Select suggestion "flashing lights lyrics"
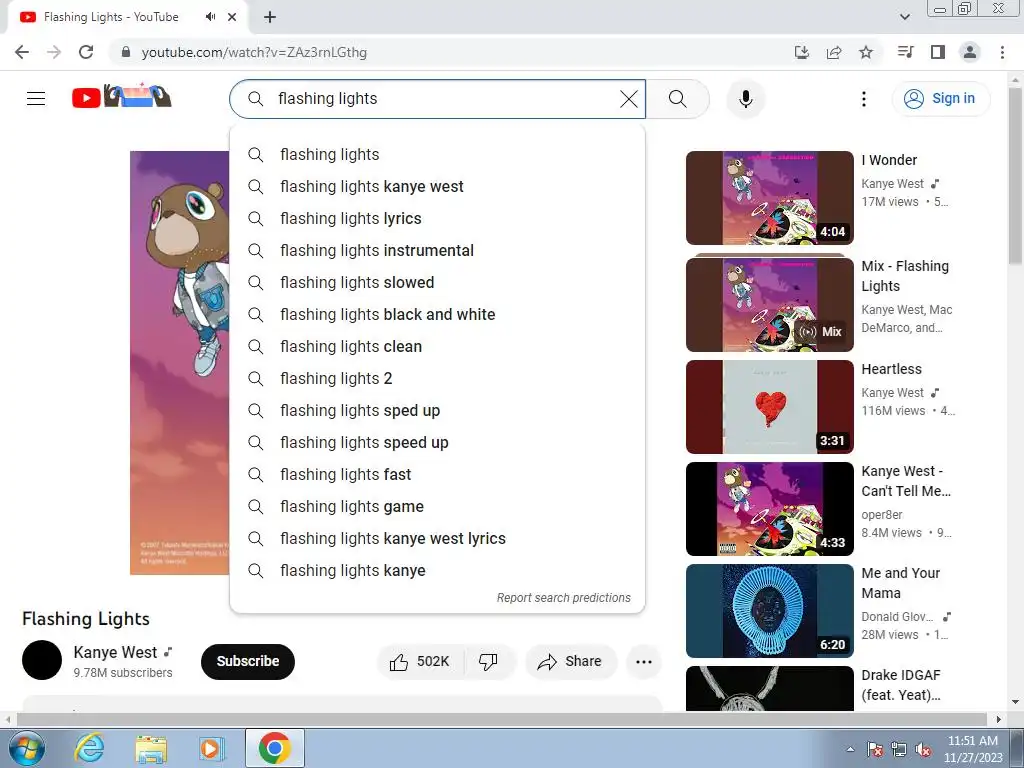The height and width of the screenshot is (768, 1024). [x=438, y=219]
